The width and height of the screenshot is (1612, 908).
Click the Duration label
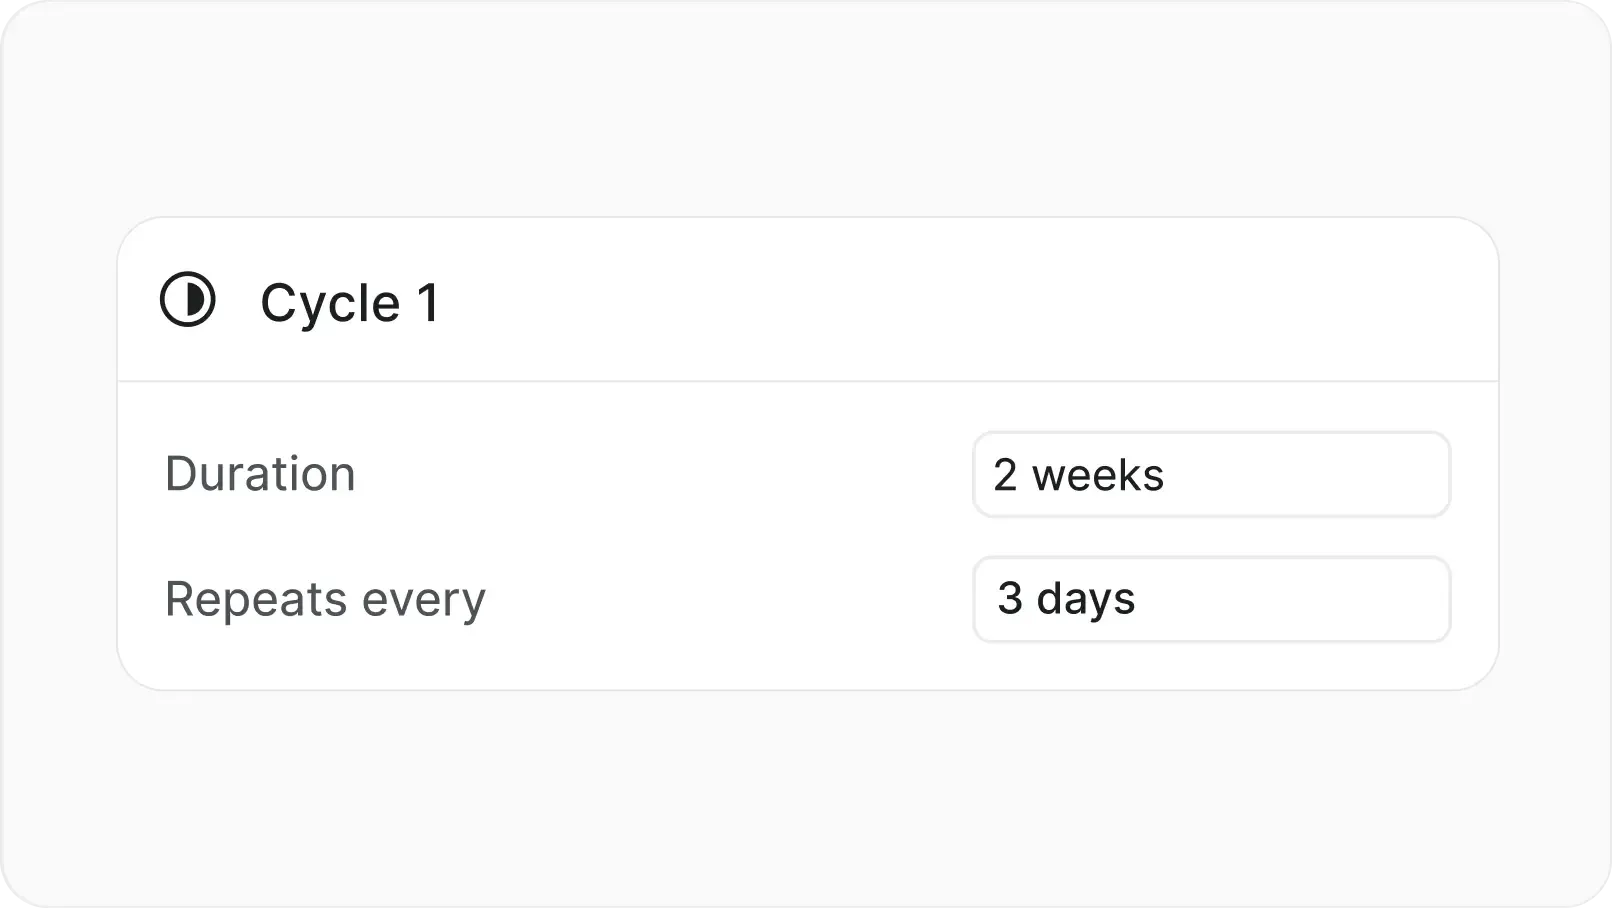pos(260,473)
